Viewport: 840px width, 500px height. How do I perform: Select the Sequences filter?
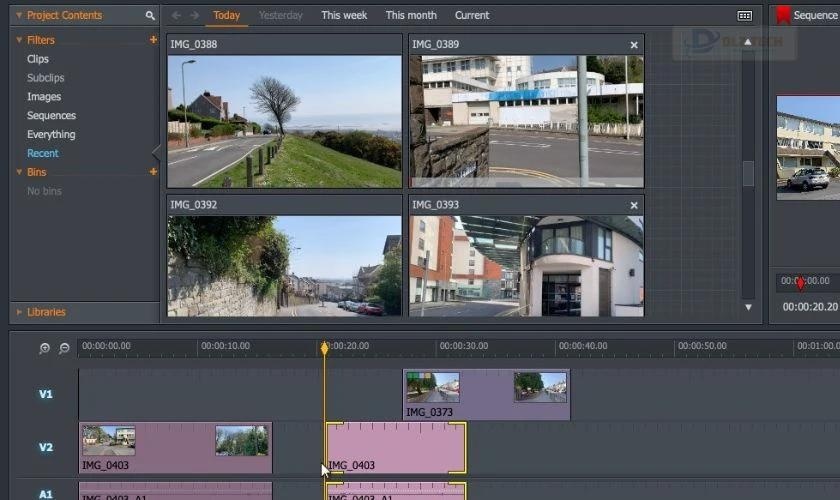point(51,116)
